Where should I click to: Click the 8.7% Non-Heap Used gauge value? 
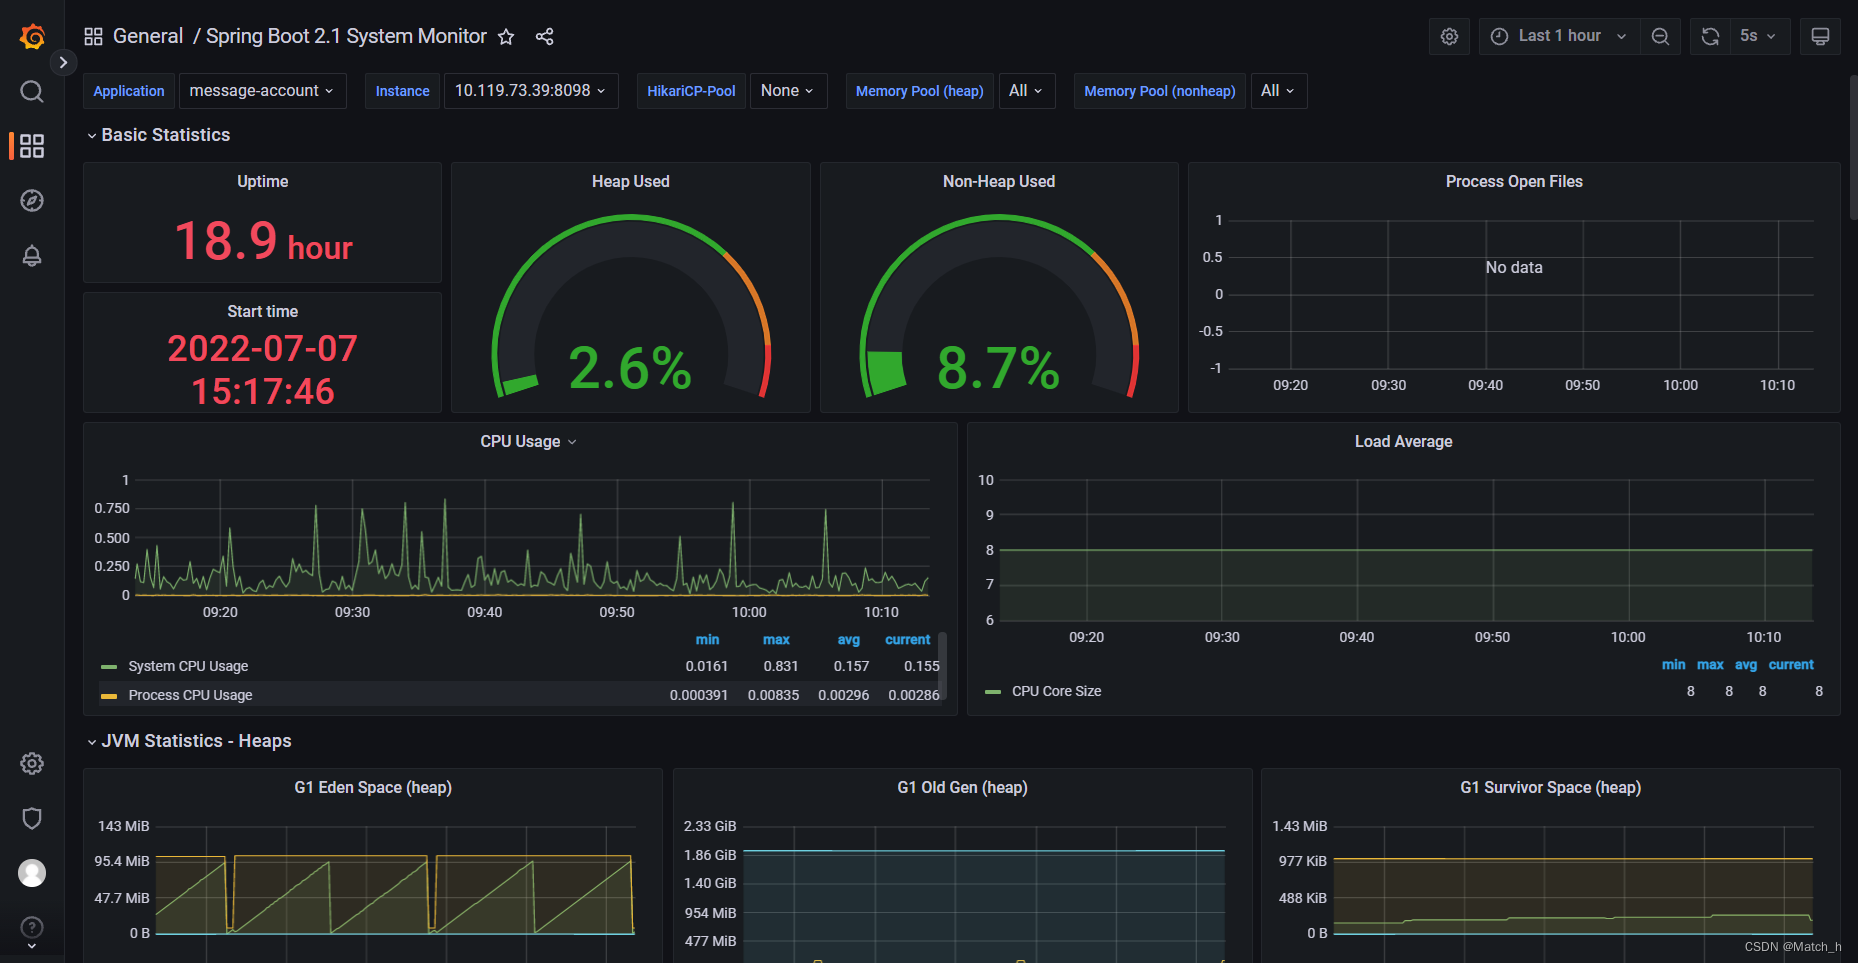coord(998,368)
